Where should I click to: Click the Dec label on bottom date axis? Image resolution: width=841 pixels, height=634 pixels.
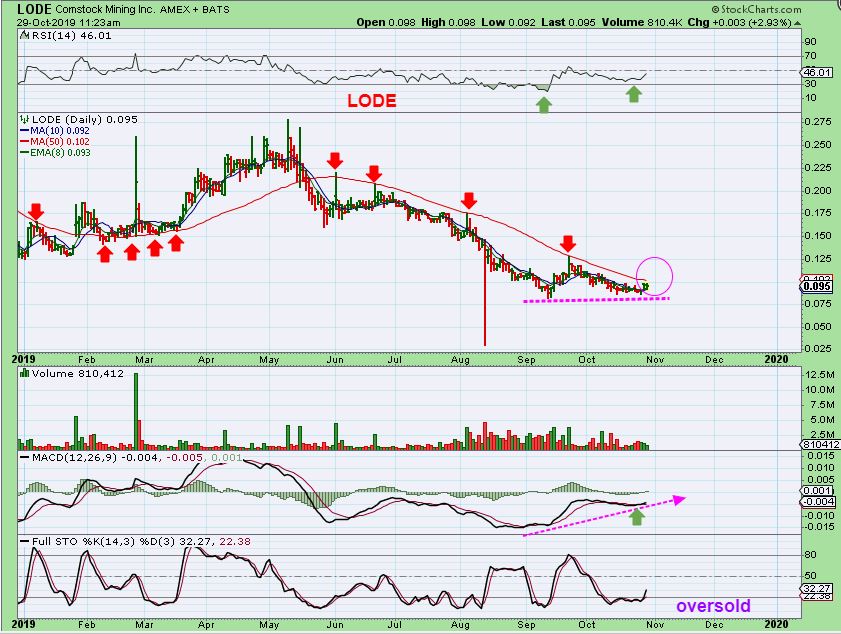pos(714,624)
